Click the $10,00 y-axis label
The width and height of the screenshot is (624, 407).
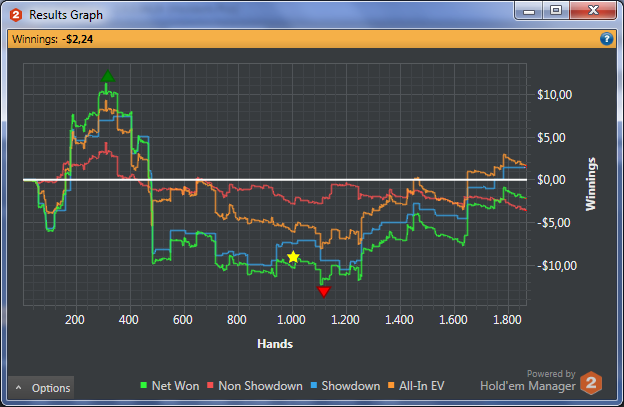click(554, 95)
